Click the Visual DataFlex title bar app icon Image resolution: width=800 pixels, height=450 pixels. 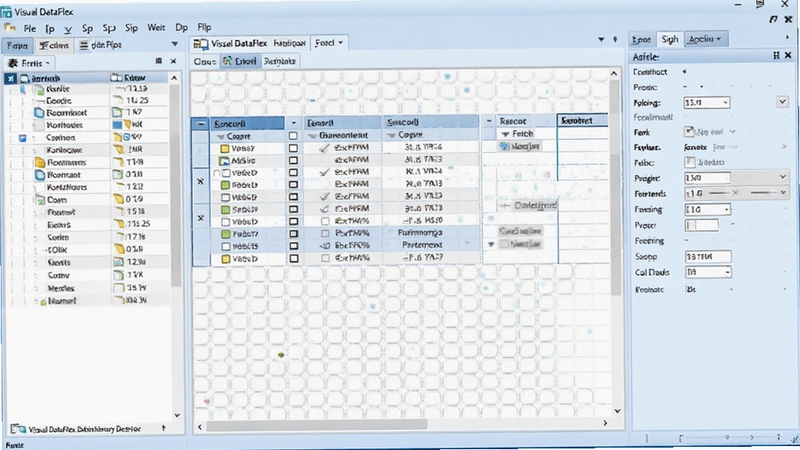(x=6, y=11)
